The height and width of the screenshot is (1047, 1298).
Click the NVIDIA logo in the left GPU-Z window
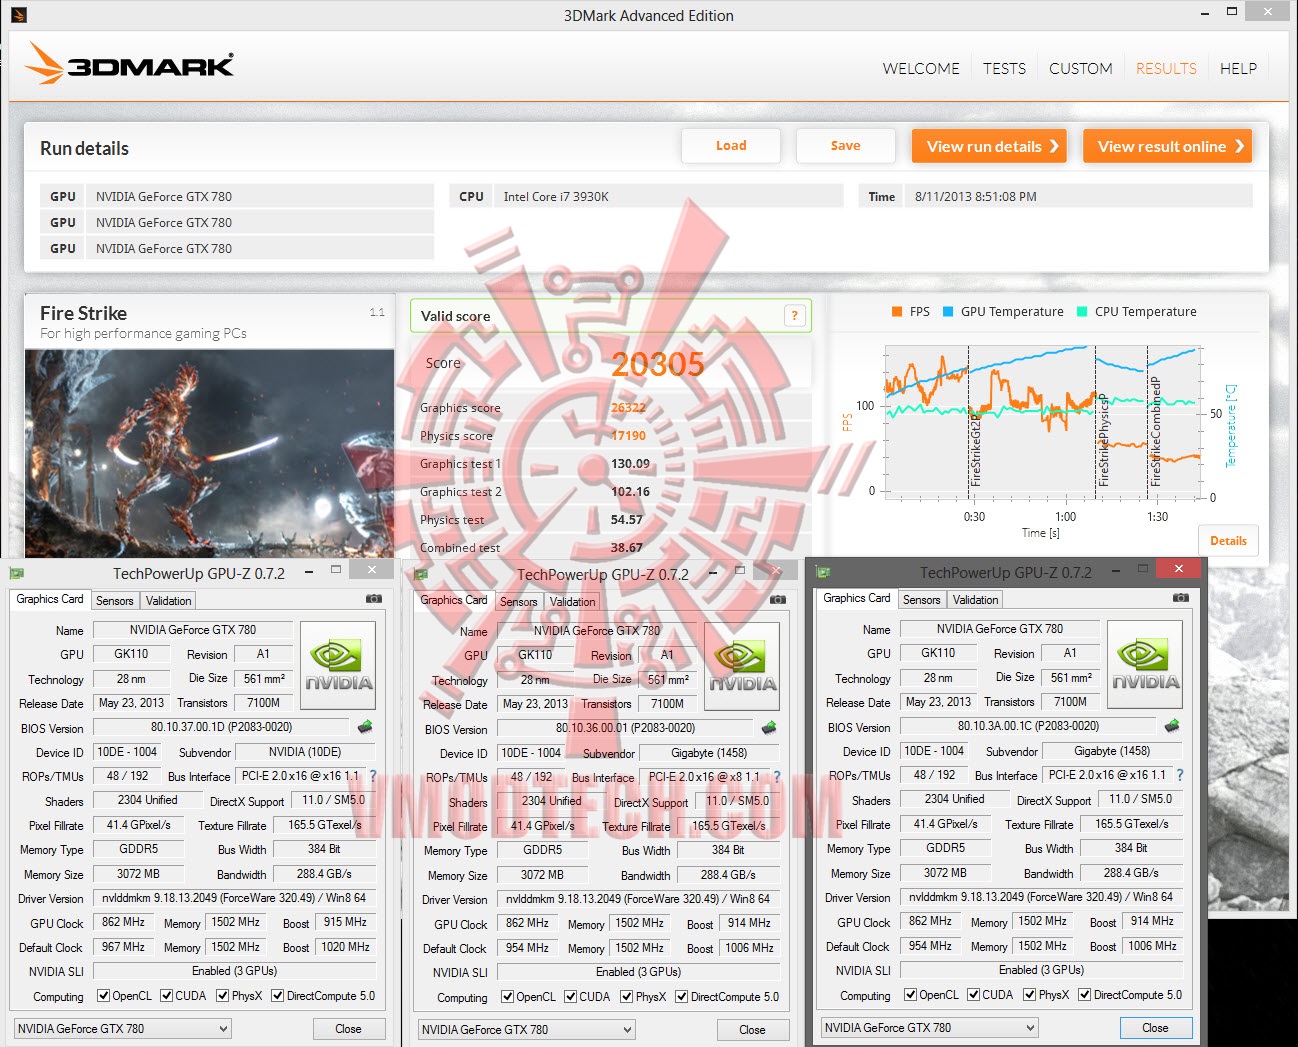pyautogui.click(x=338, y=665)
